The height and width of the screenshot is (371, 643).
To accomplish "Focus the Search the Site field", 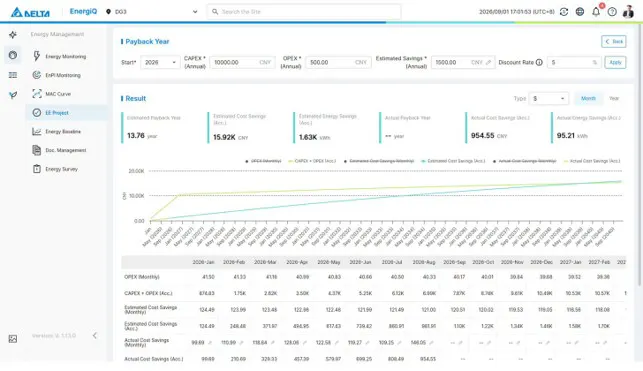I will pyautogui.click(x=304, y=12).
